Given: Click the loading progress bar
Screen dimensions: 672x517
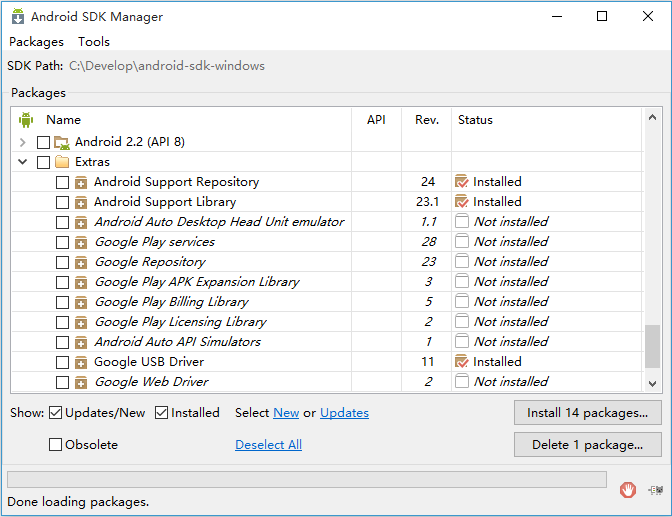Looking at the screenshot, I should click(x=307, y=479).
